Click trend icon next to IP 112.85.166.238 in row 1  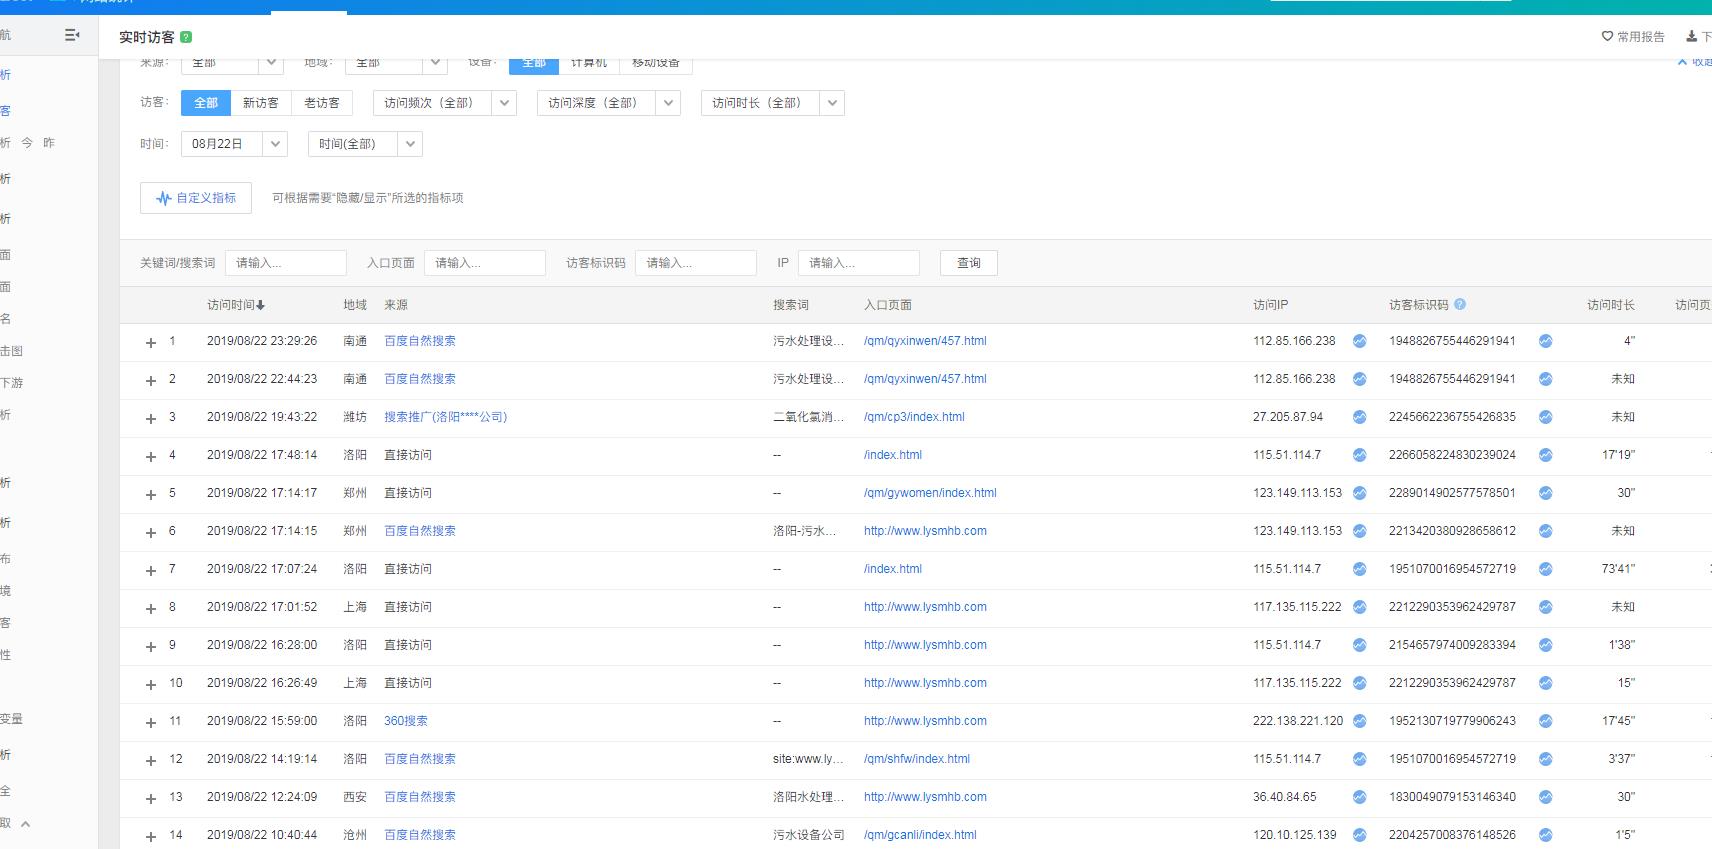[x=1359, y=341]
